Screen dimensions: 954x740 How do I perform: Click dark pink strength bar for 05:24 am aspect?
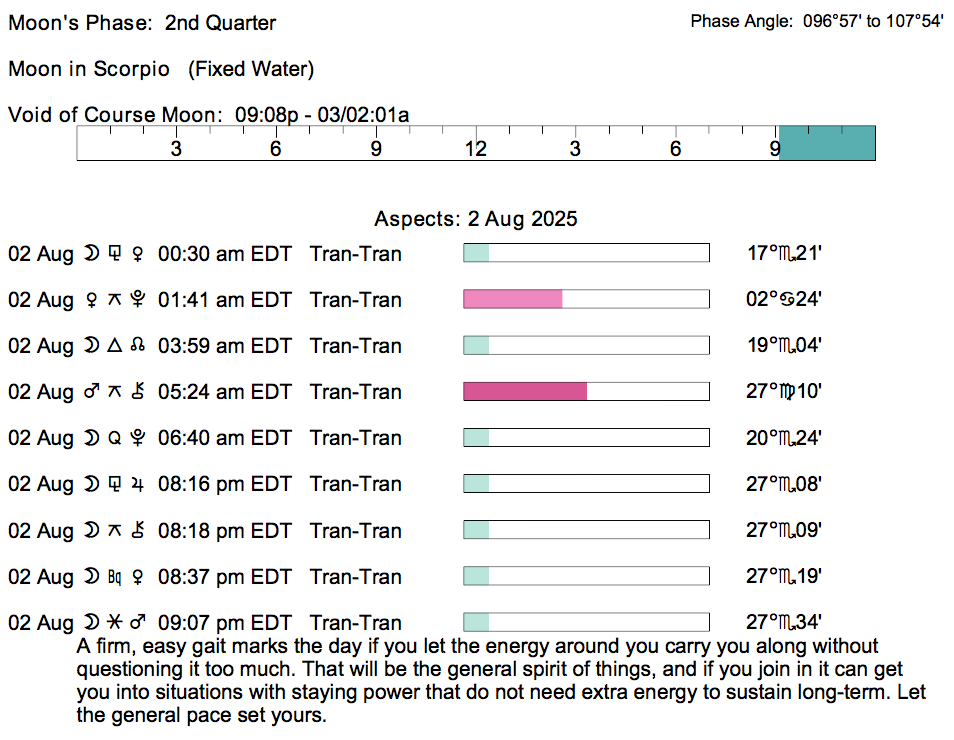(524, 391)
